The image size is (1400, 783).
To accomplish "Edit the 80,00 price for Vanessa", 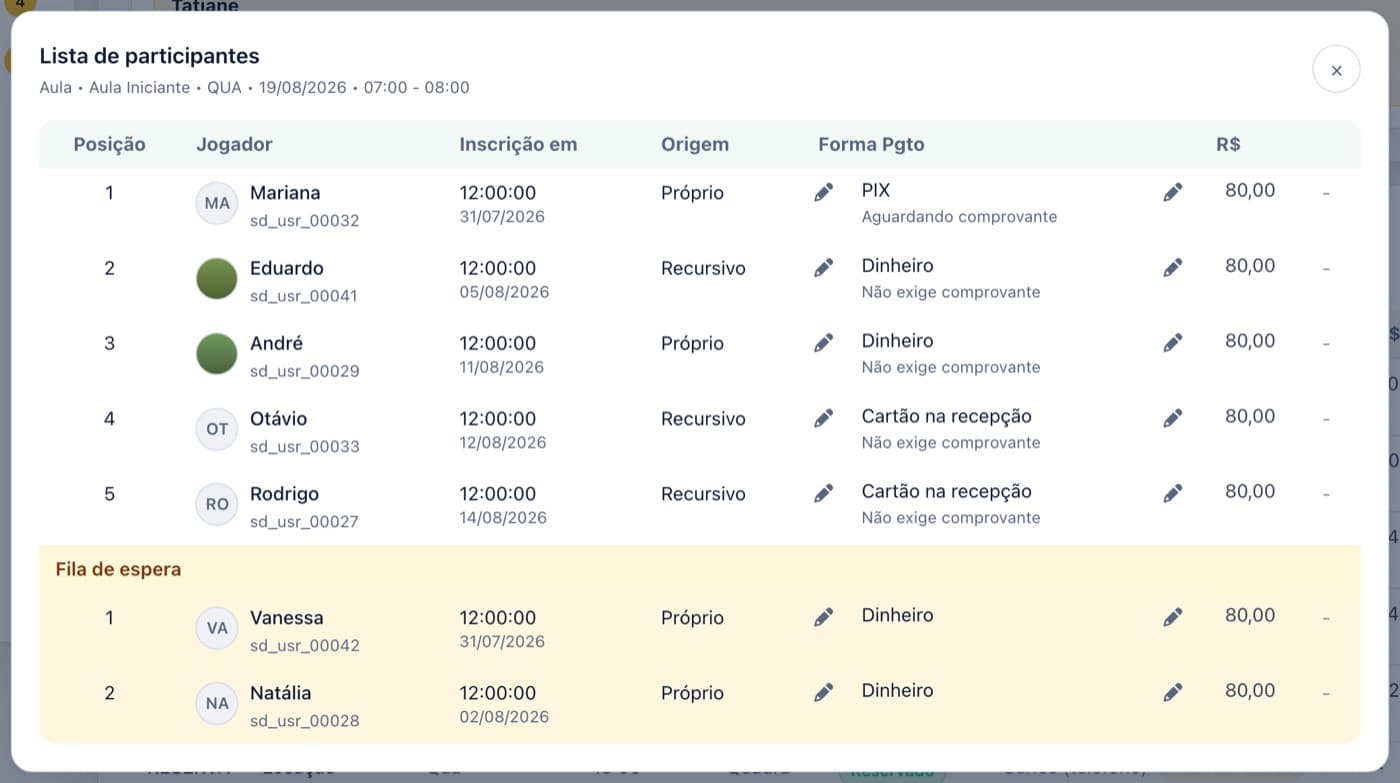I will [x=1173, y=617].
